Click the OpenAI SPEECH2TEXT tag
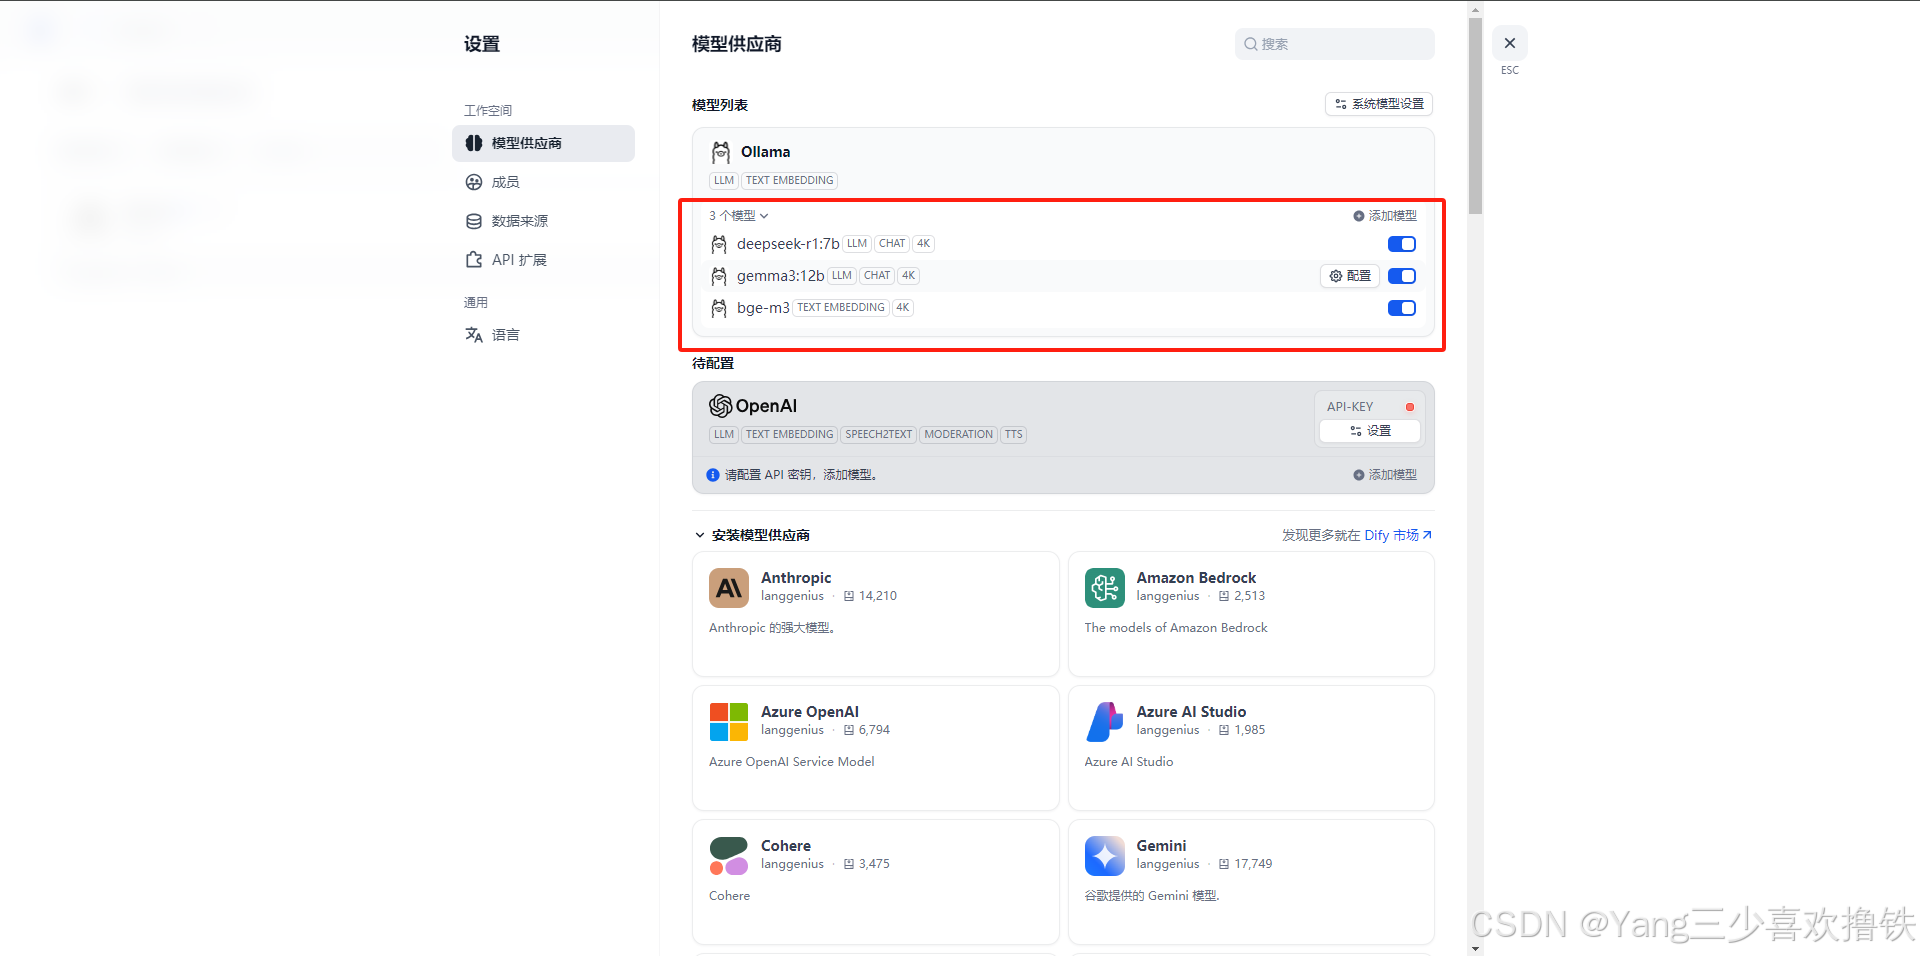Image resolution: width=1920 pixels, height=956 pixels. (878, 434)
